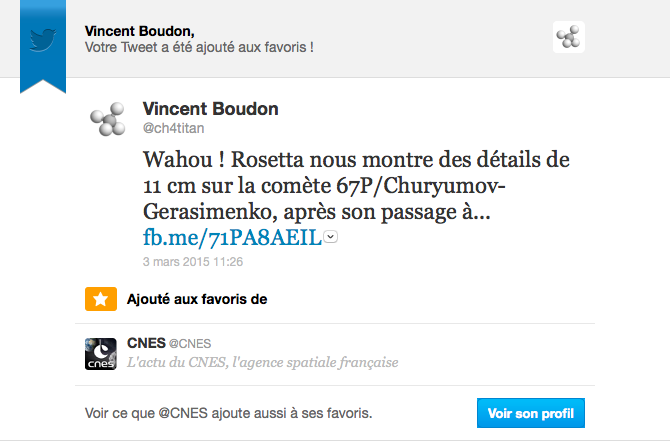
Task: Open the fb.me/71PA8AEIL link
Action: click(233, 237)
